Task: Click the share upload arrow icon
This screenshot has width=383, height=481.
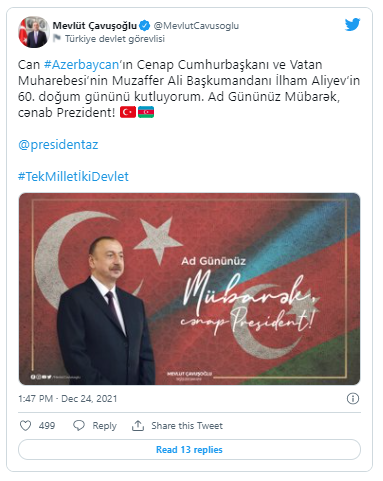Action: point(138,425)
